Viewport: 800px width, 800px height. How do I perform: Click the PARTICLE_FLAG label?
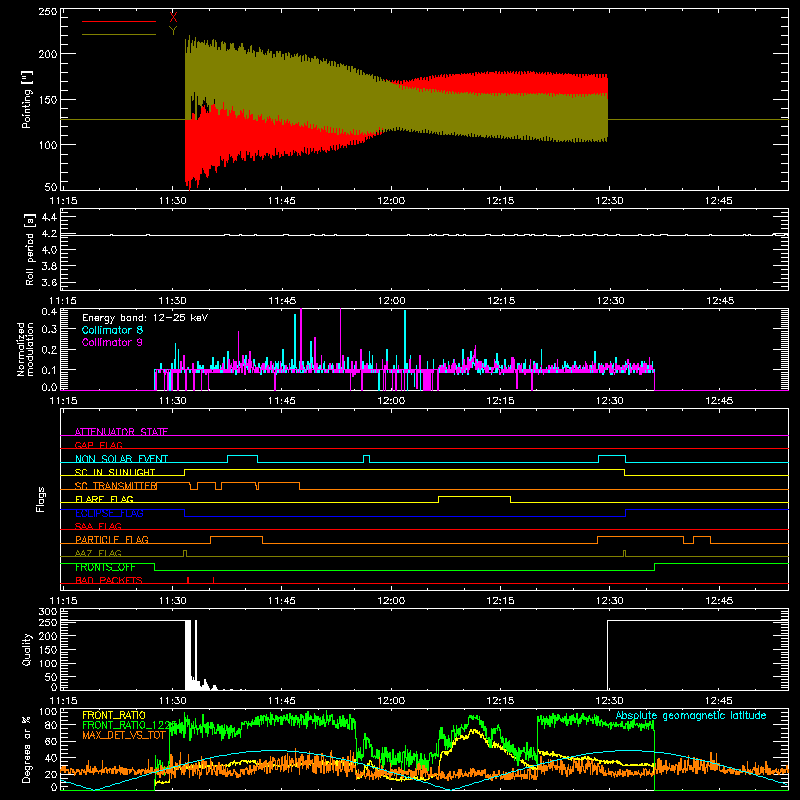click(x=112, y=539)
